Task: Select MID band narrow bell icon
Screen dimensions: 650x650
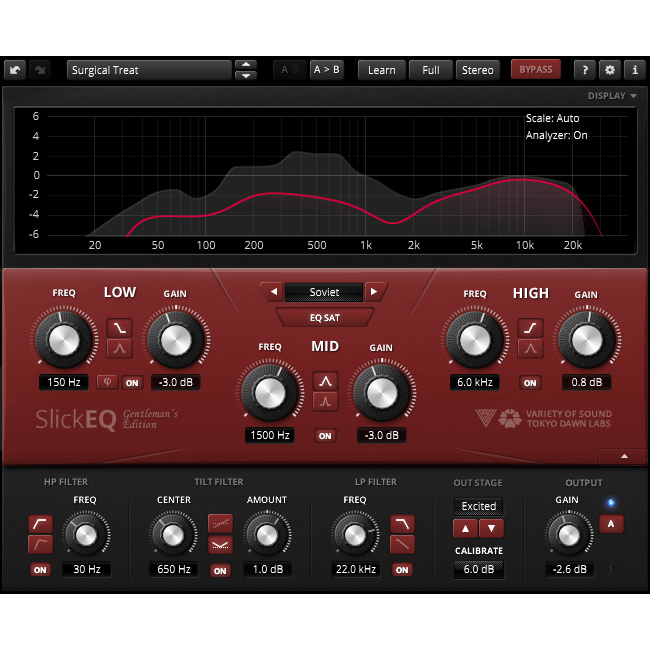Action: (325, 401)
